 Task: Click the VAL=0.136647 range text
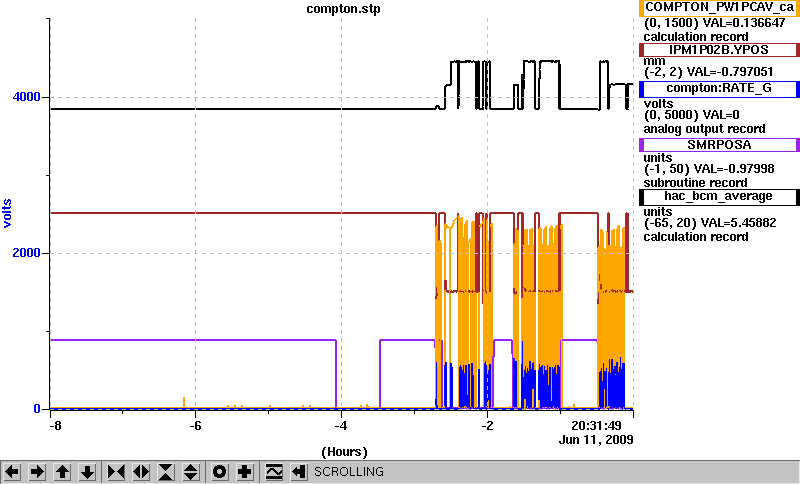click(744, 23)
